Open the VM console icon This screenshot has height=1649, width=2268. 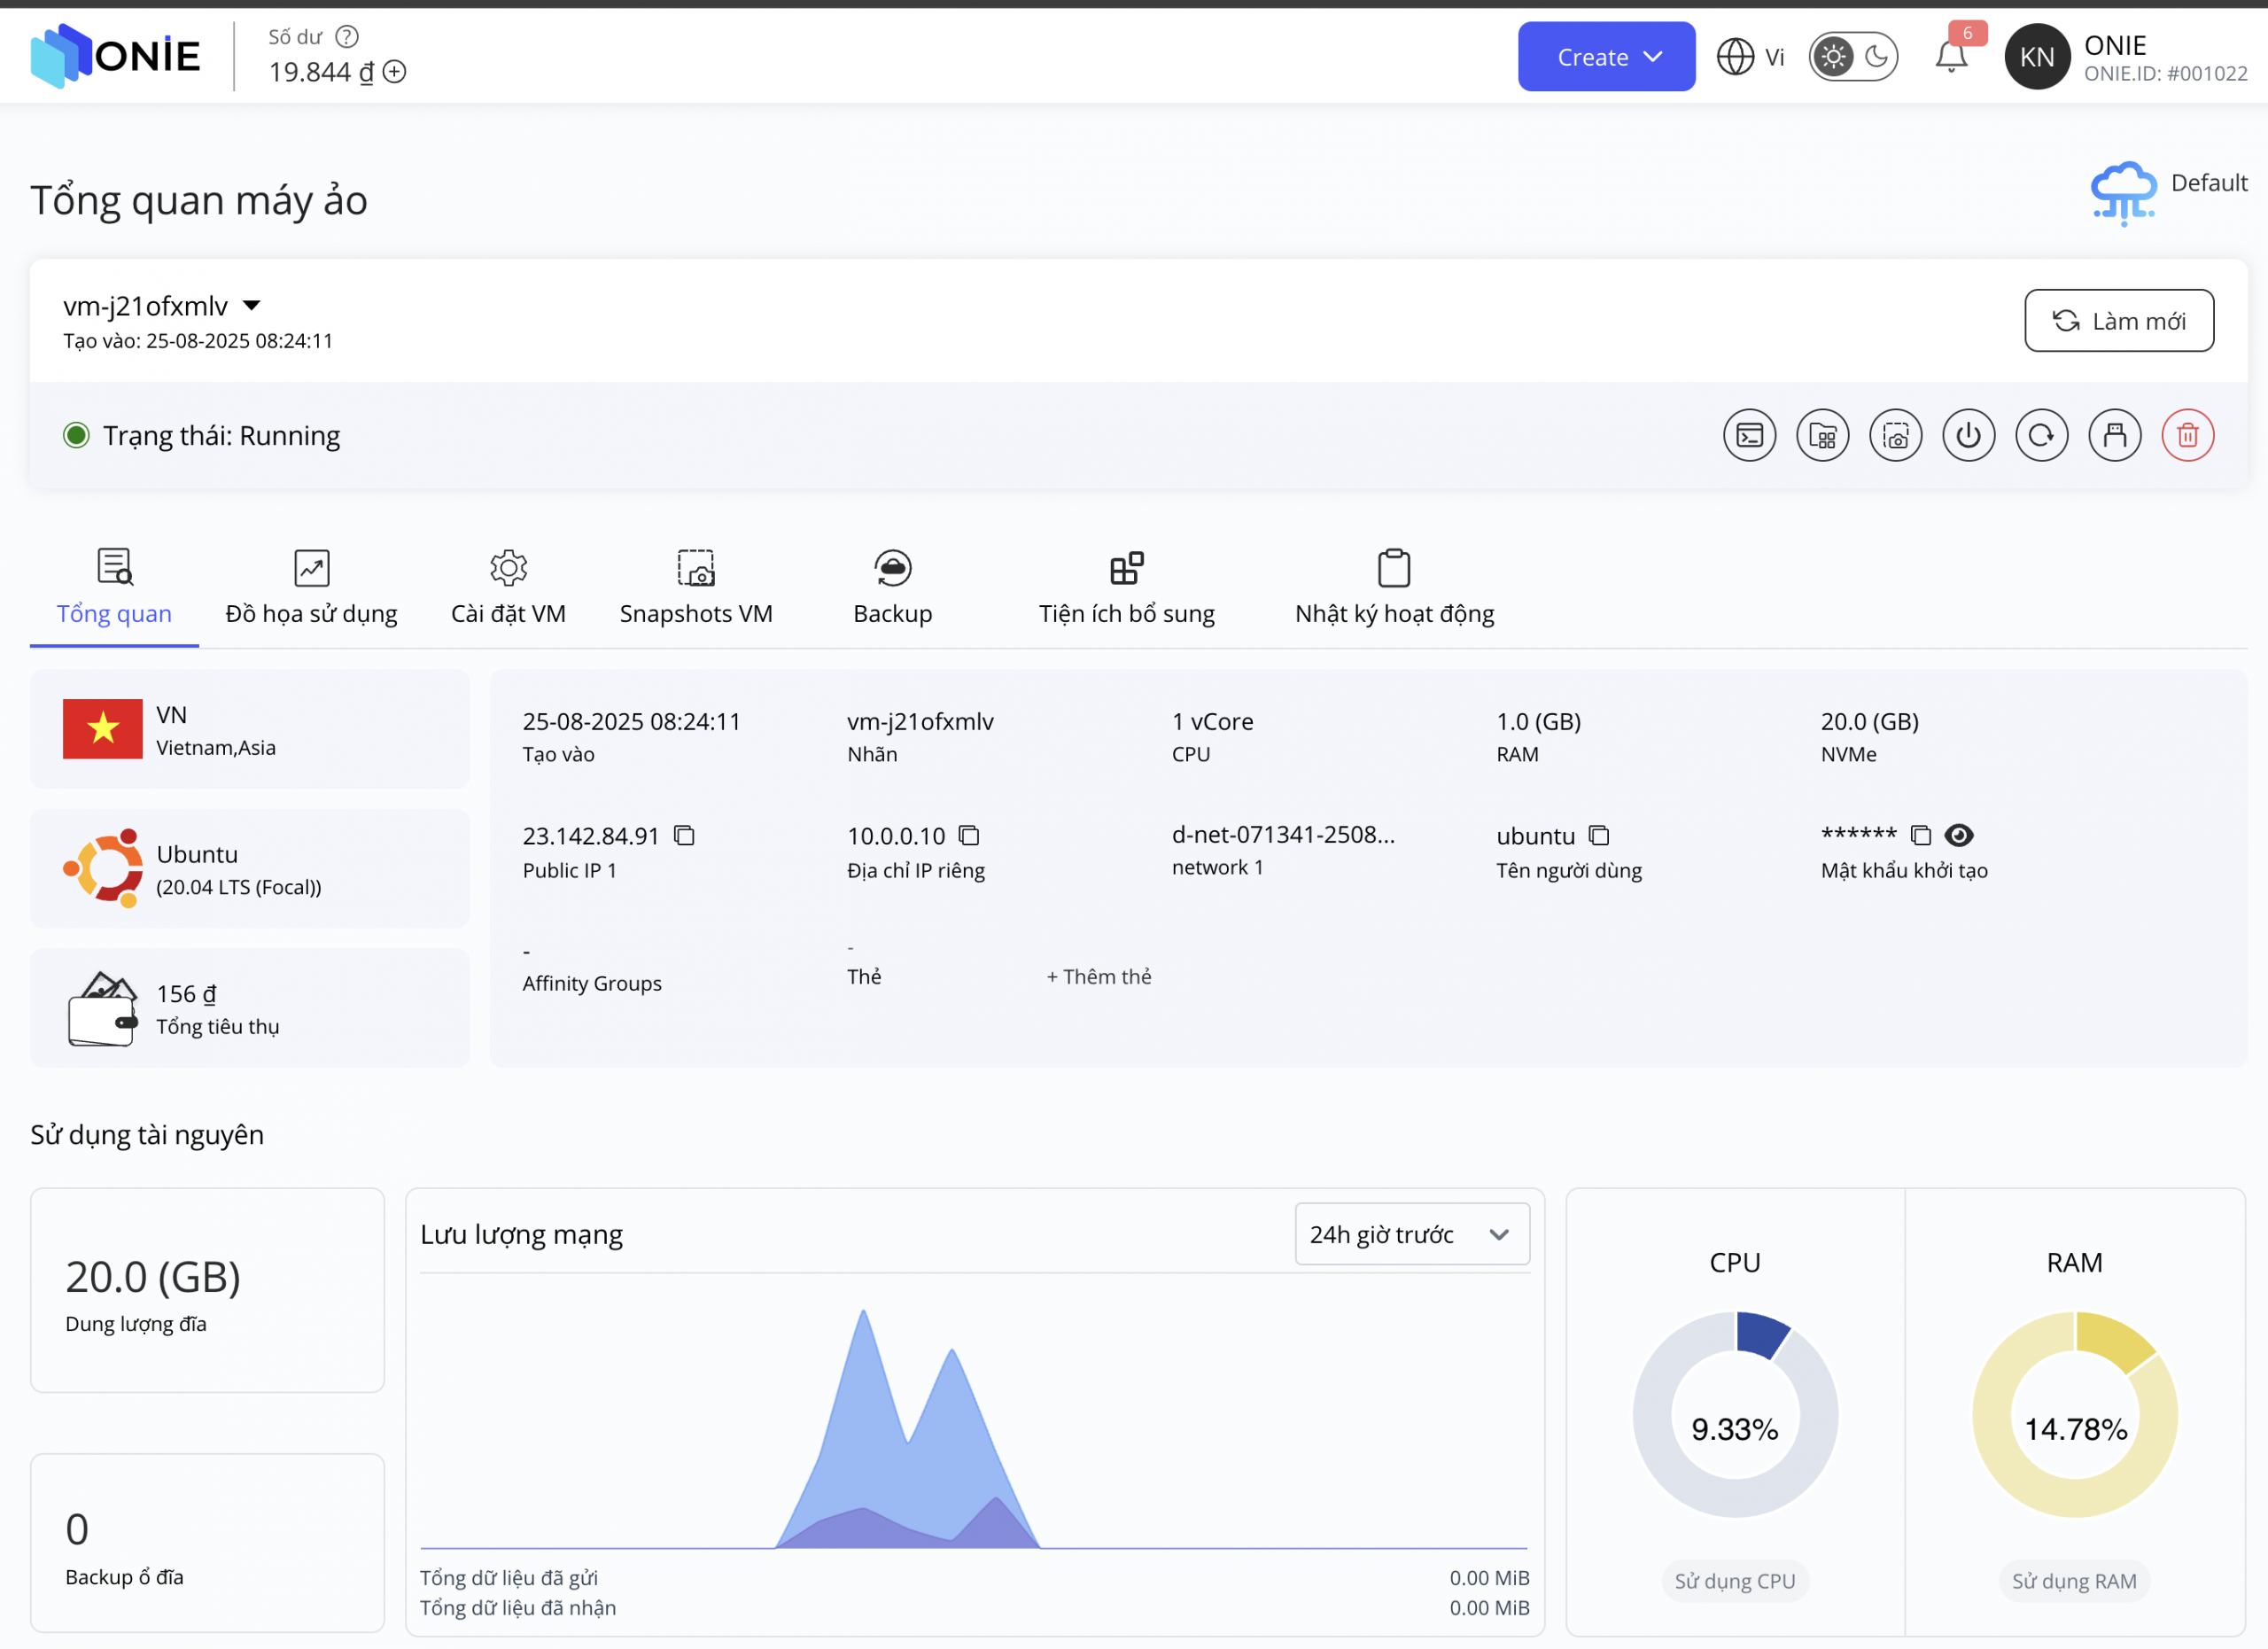coord(1749,436)
